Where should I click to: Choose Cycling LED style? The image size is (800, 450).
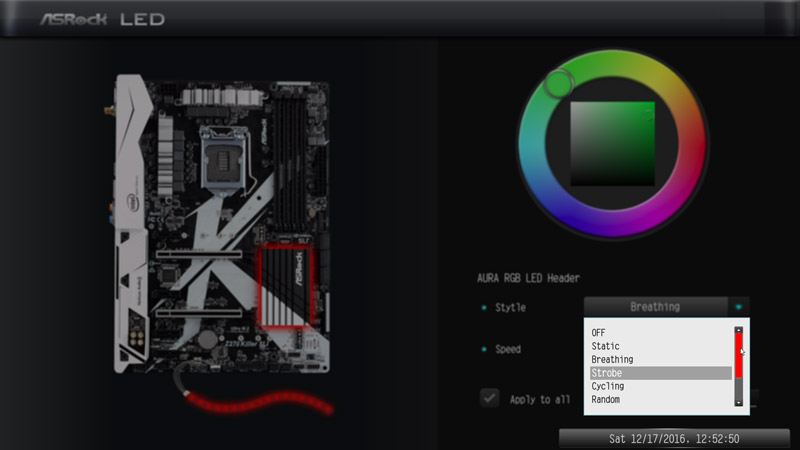tap(607, 386)
